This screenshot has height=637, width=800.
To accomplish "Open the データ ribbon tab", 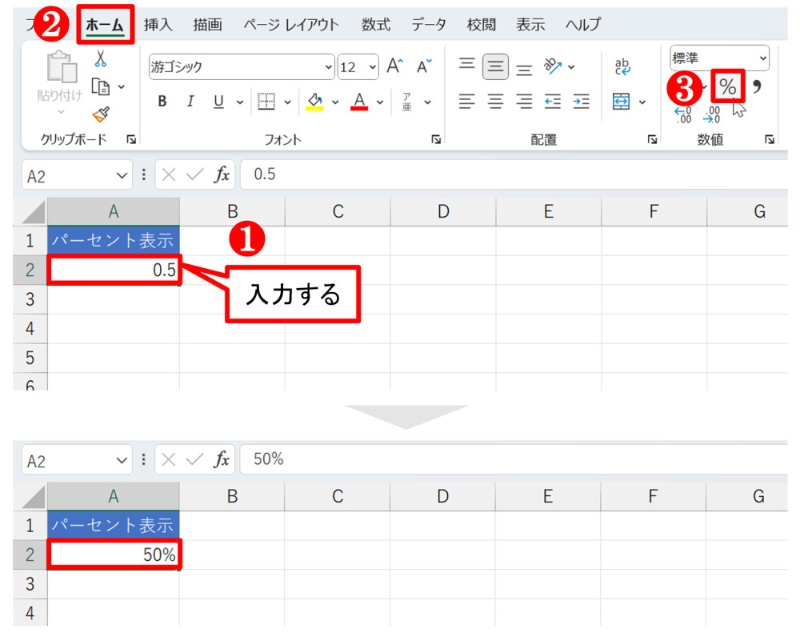I will [428, 25].
